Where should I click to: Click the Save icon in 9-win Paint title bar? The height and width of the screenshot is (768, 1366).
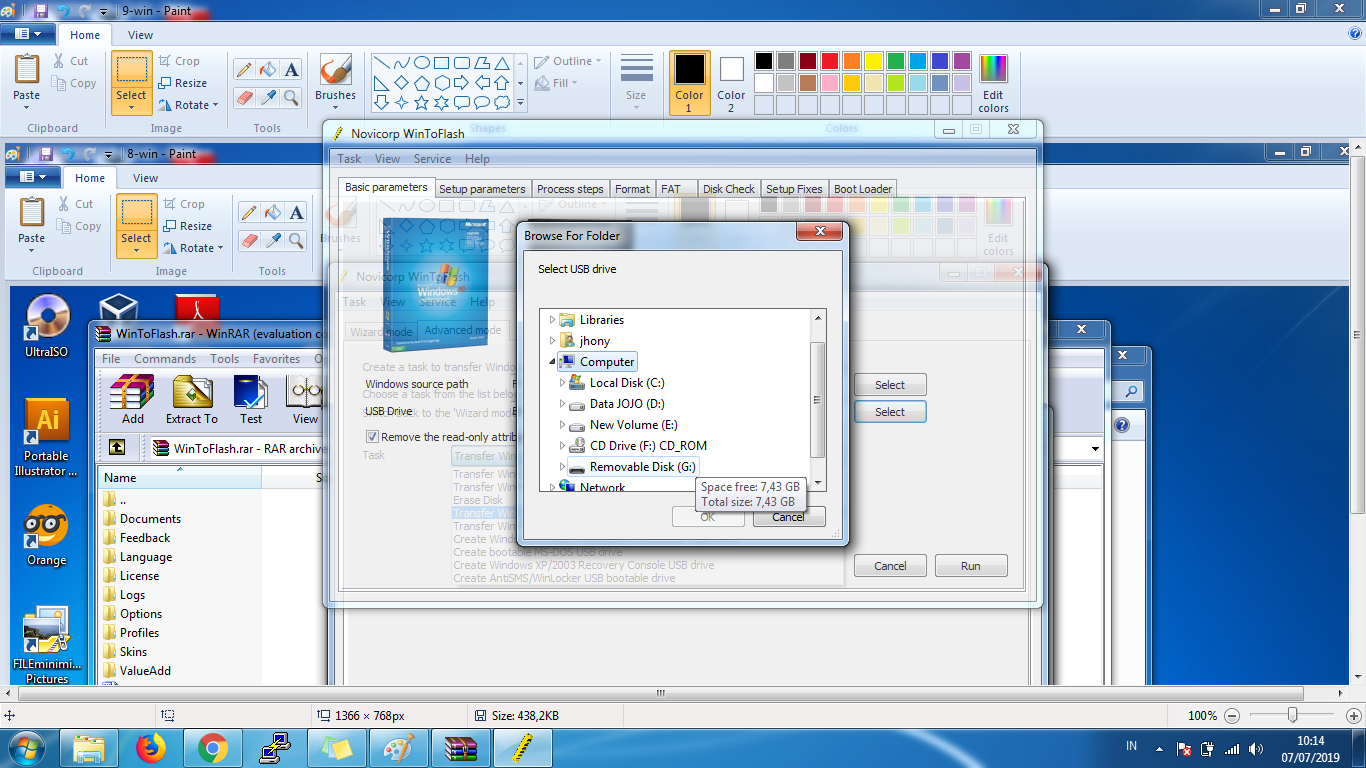pos(41,11)
